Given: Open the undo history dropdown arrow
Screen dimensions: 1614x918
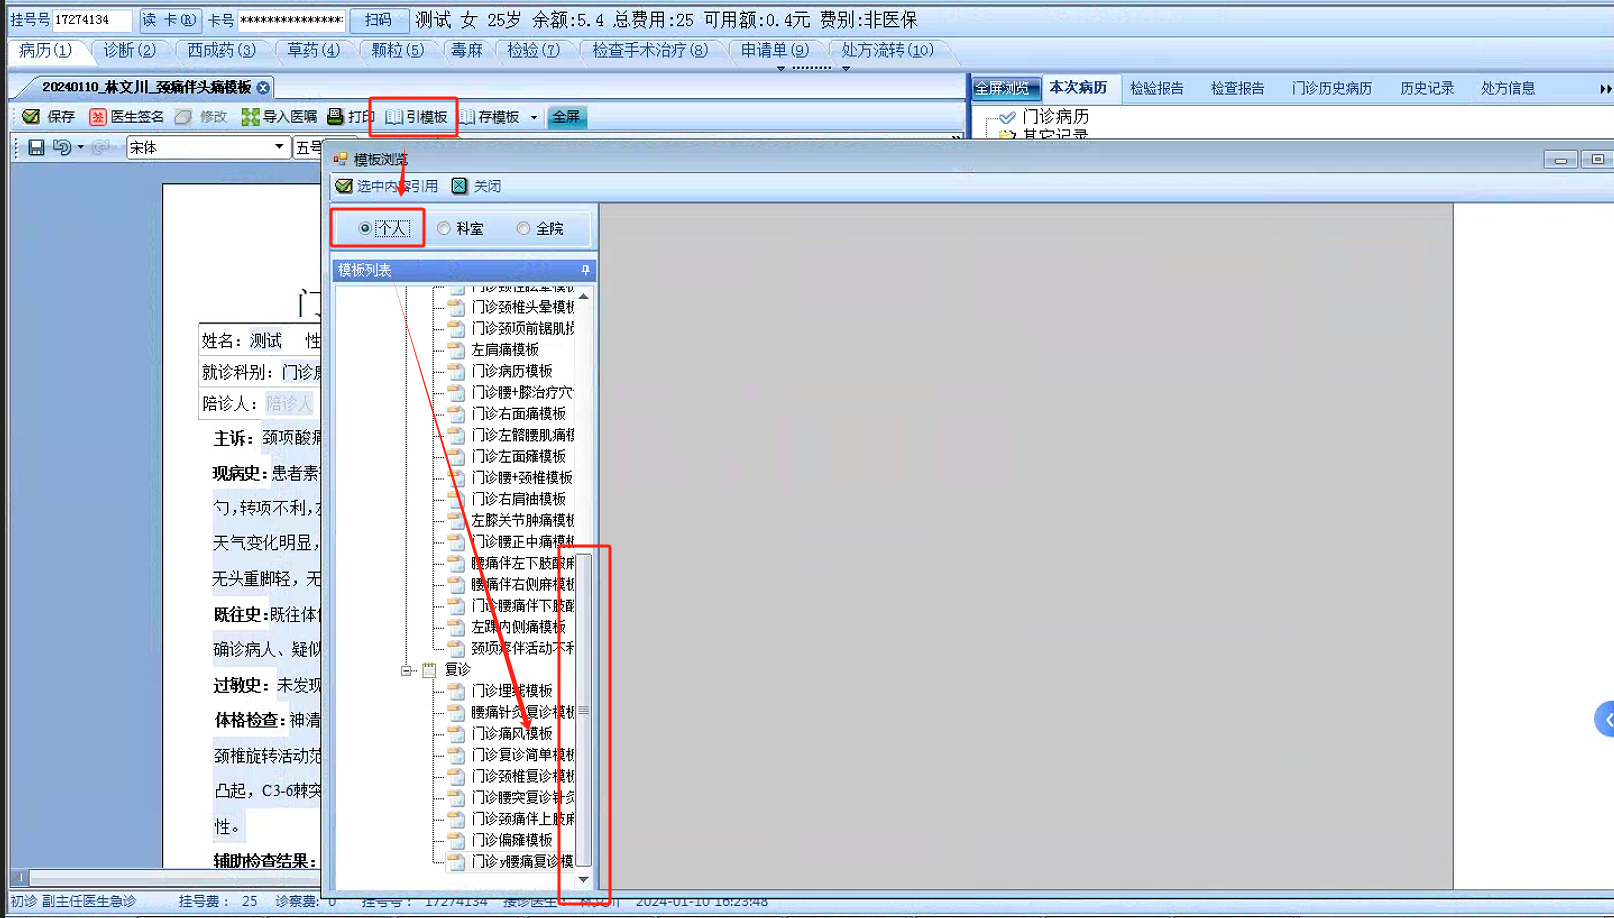Looking at the screenshot, I should (81, 147).
